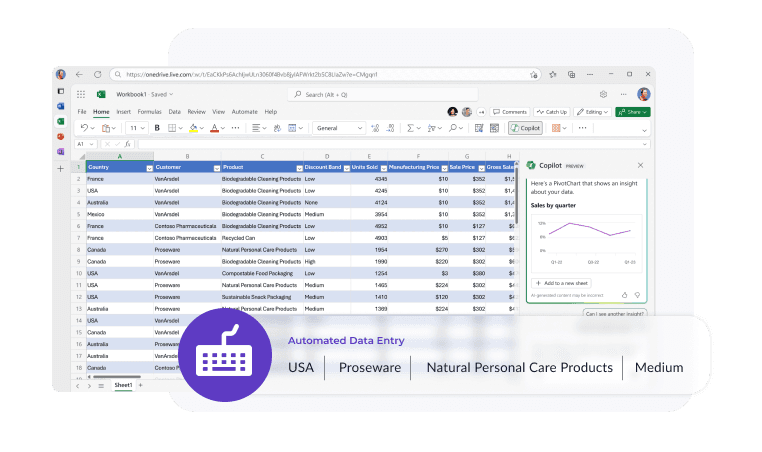Screen dimensions: 762x452
Task: Click the browser refresh icon
Action: [98, 74]
